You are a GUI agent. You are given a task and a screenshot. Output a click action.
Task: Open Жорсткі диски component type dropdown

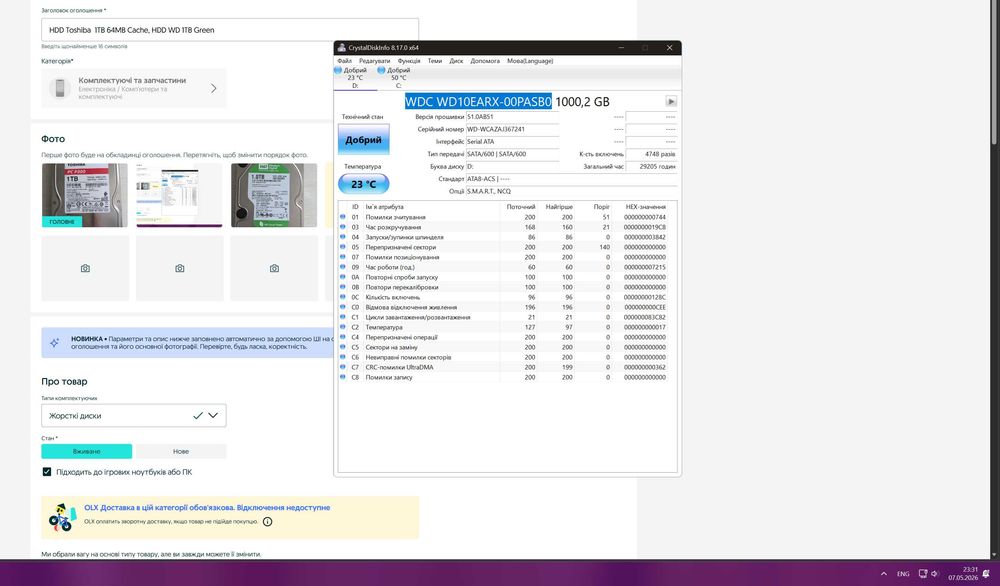(134, 416)
